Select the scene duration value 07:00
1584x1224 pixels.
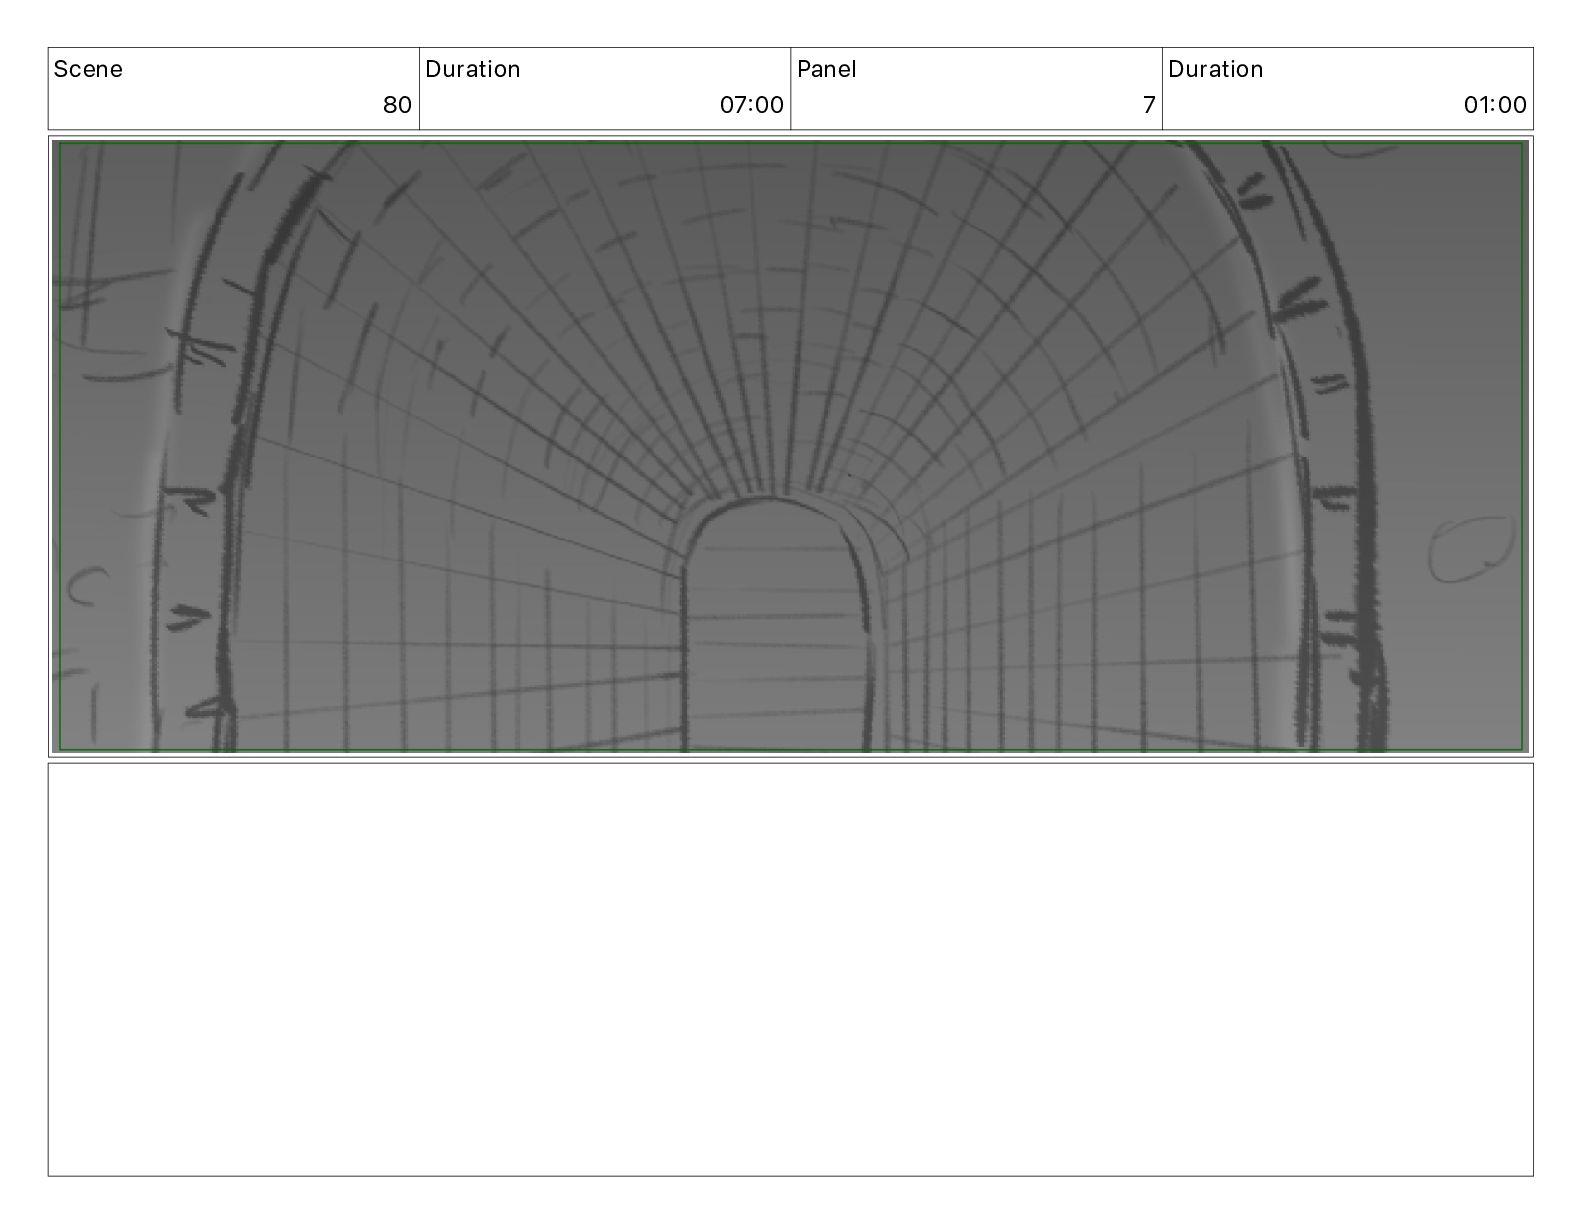(752, 105)
